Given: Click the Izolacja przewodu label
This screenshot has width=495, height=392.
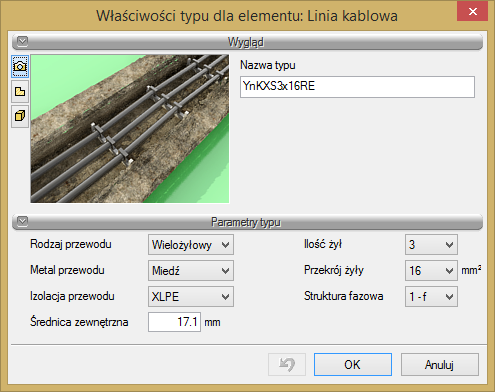Looking at the screenshot, I should [72, 296].
